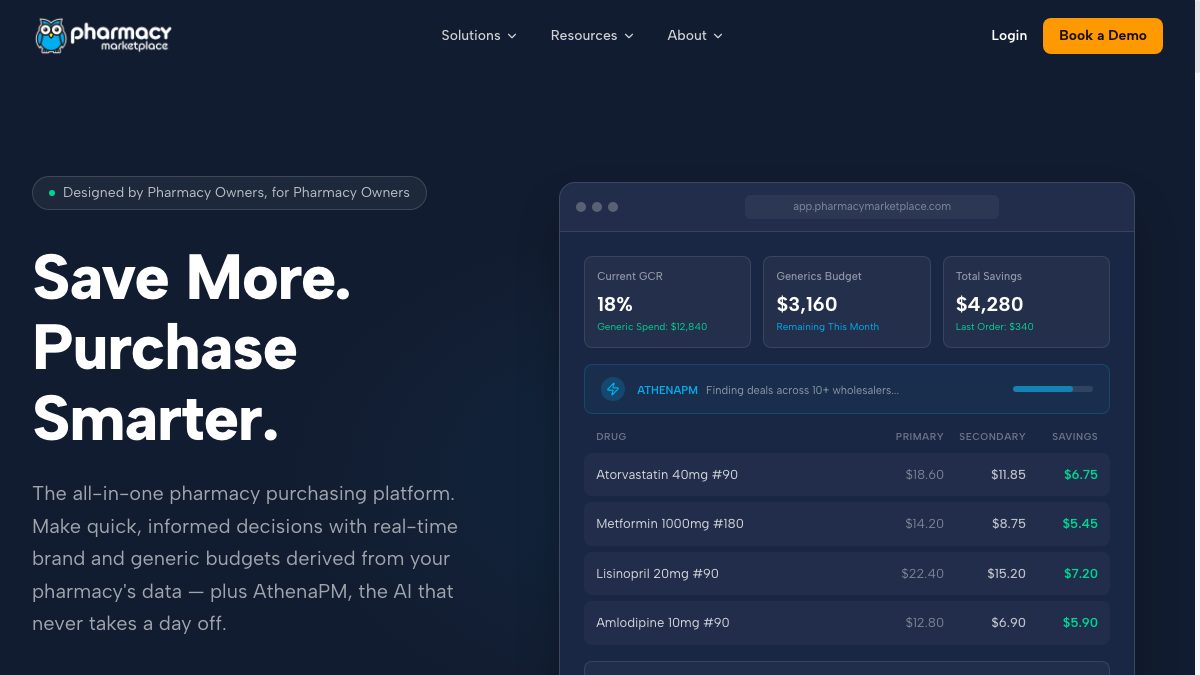The height and width of the screenshot is (675, 1200).
Task: Click the Designed by Pharmacy Owners badge
Action: coord(229,193)
